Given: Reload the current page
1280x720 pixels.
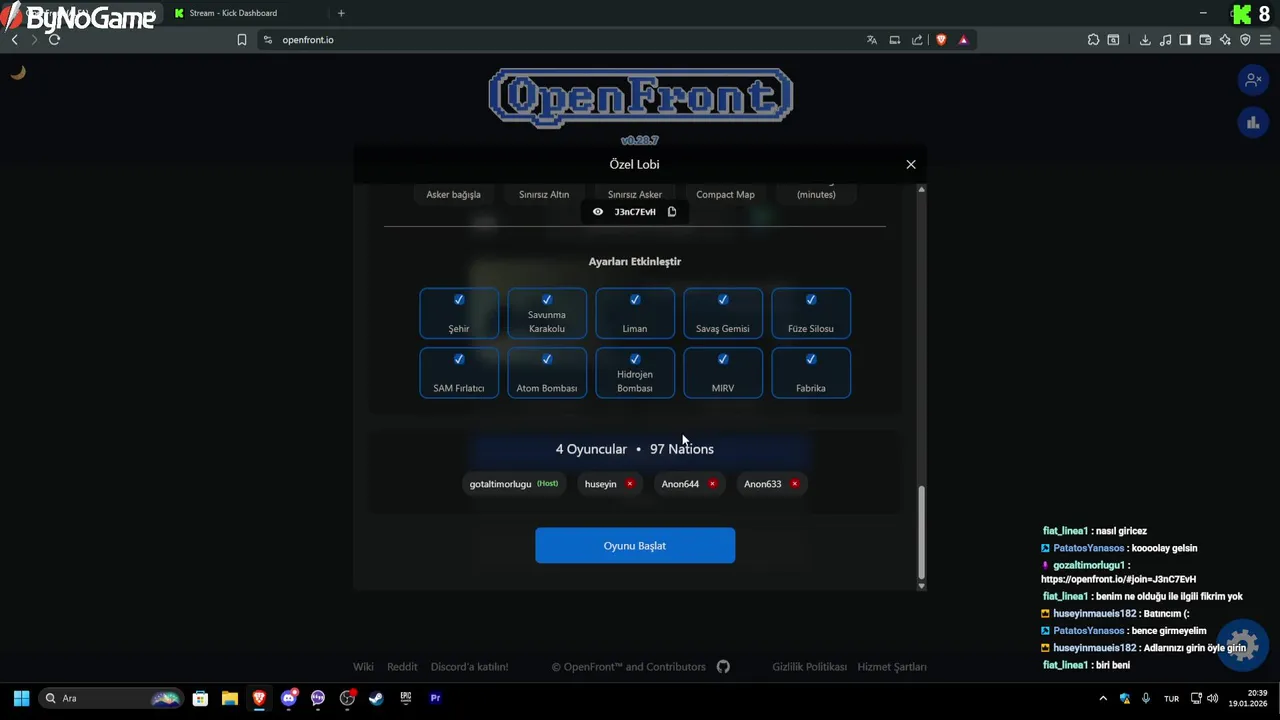Looking at the screenshot, I should pyautogui.click(x=54, y=40).
